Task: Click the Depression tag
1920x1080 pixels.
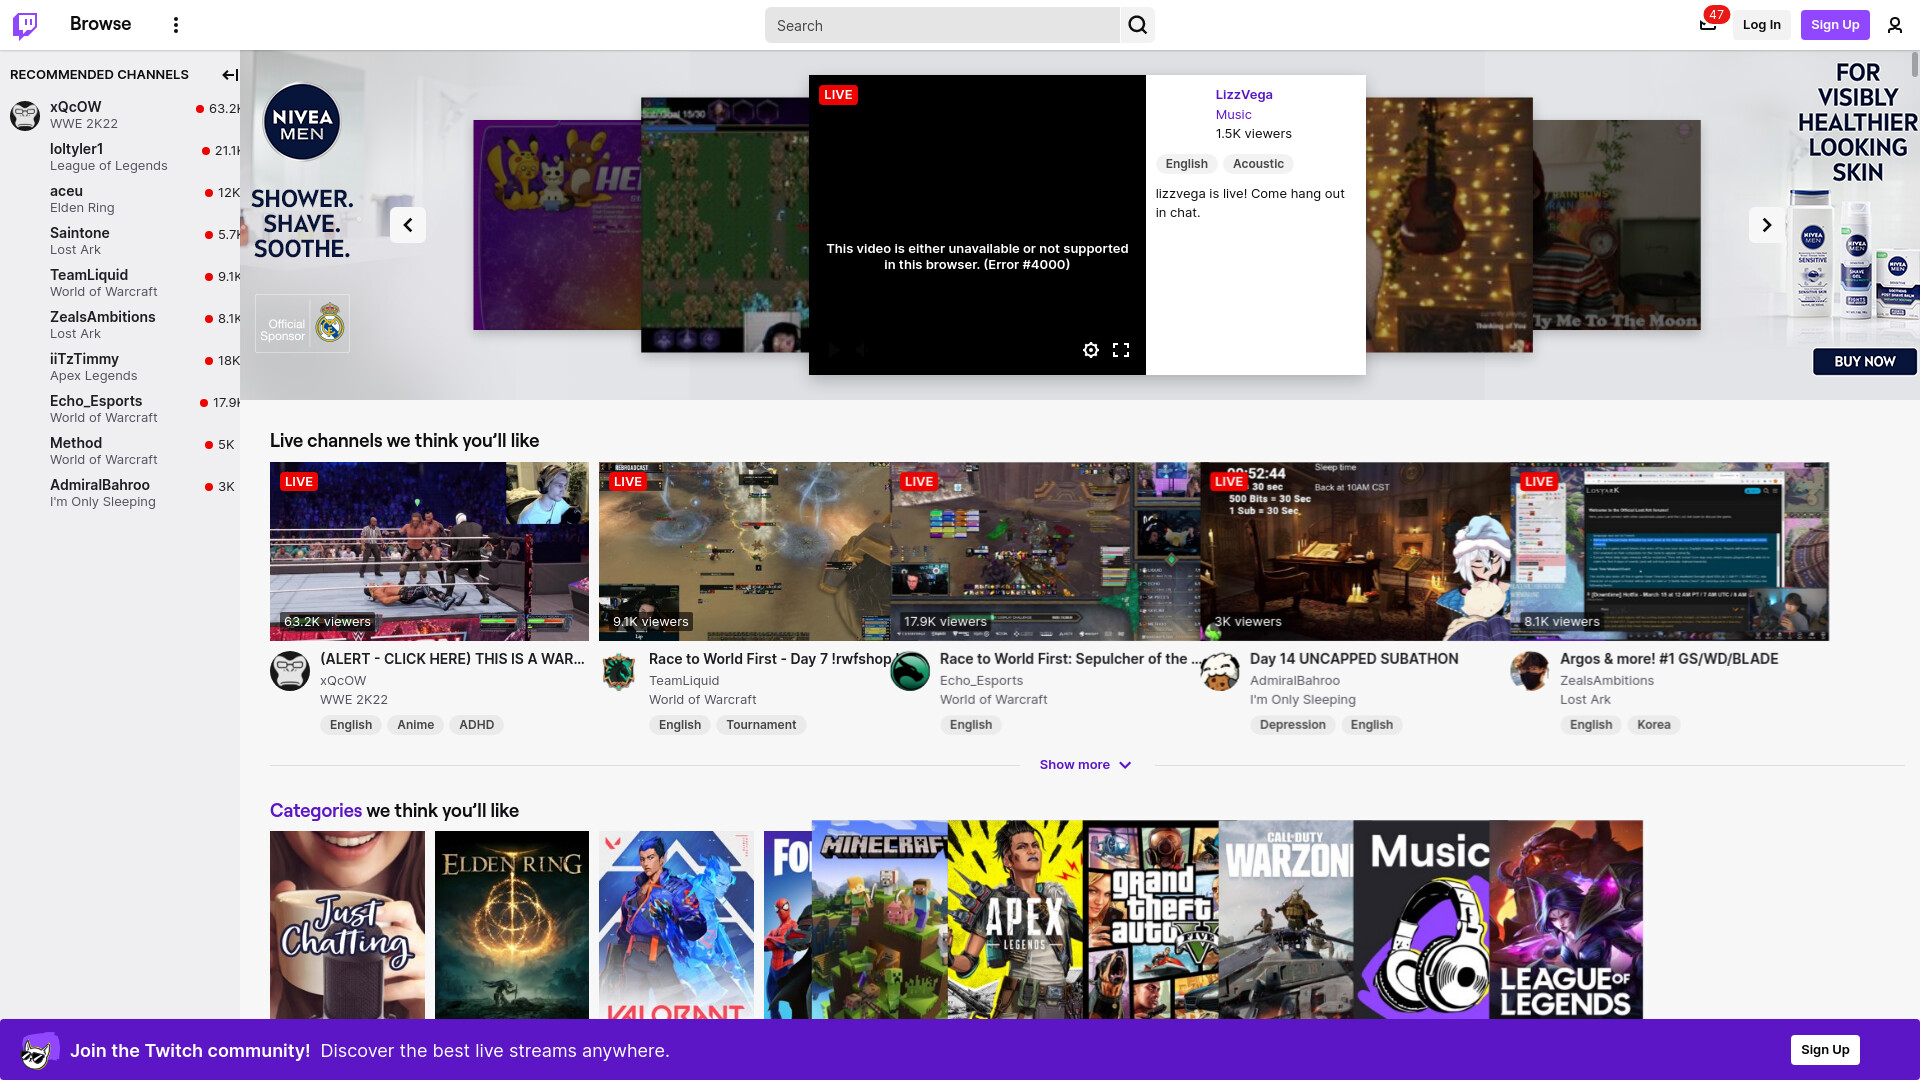Action: (1292, 725)
